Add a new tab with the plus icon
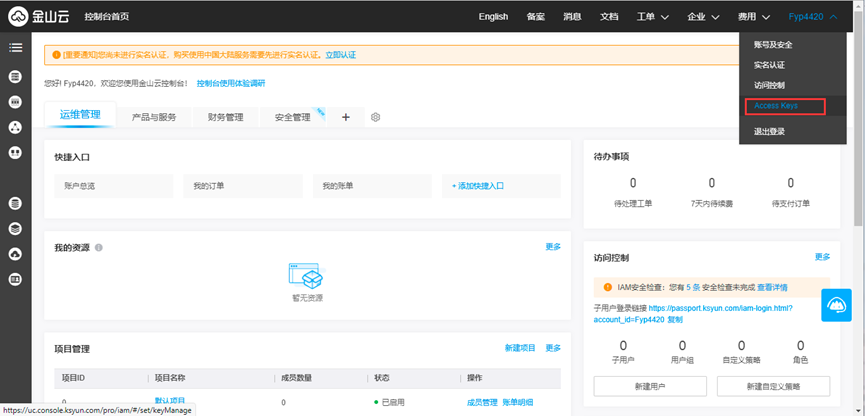This screenshot has height=416, width=865. [346, 117]
